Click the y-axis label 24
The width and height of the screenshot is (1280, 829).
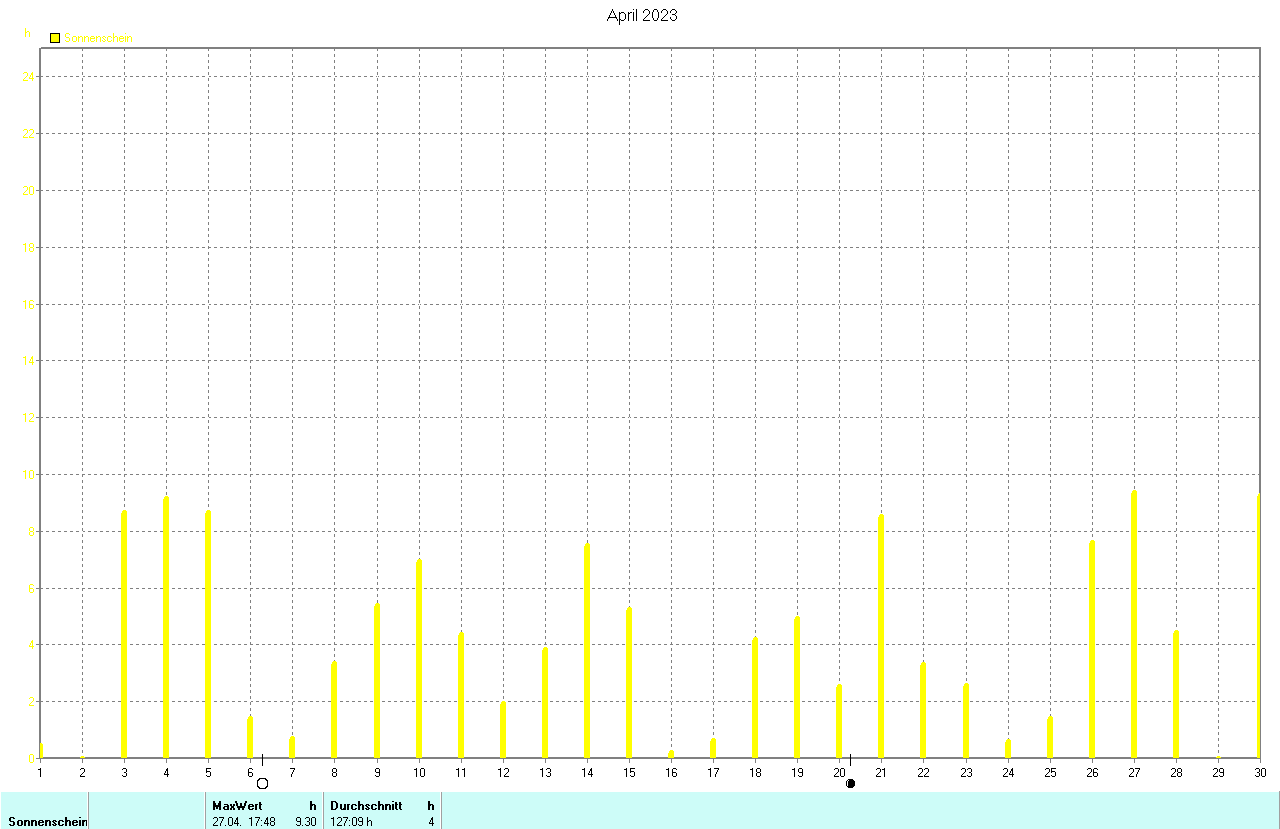(x=28, y=77)
